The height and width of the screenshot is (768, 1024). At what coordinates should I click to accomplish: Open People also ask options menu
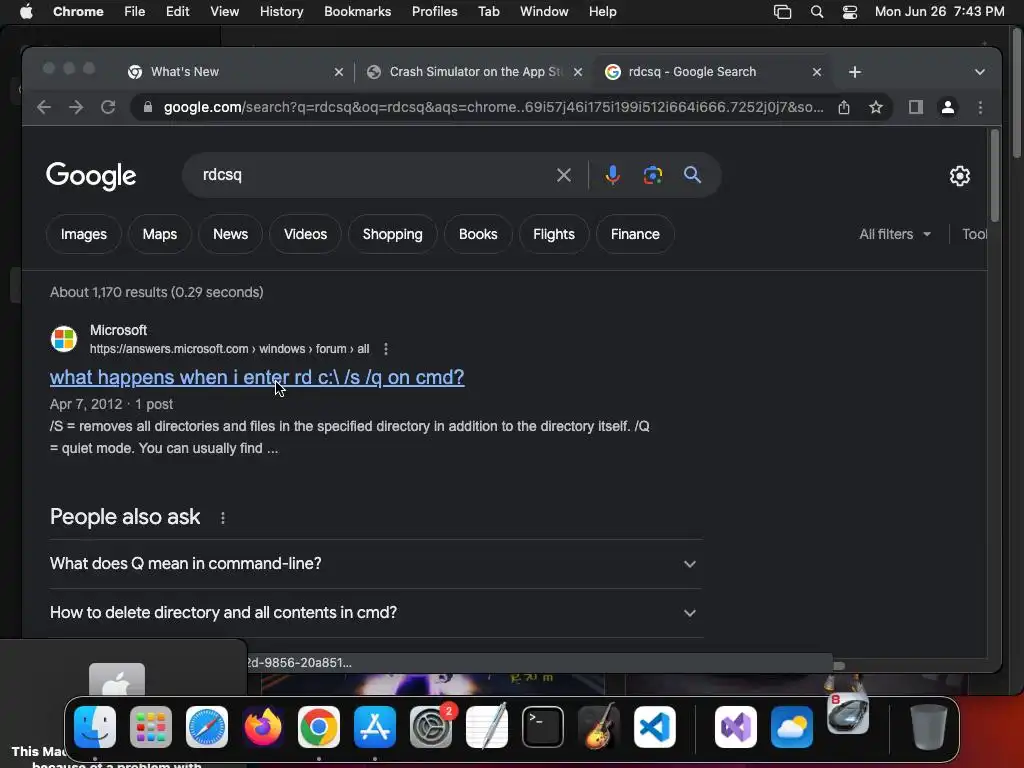pos(223,518)
